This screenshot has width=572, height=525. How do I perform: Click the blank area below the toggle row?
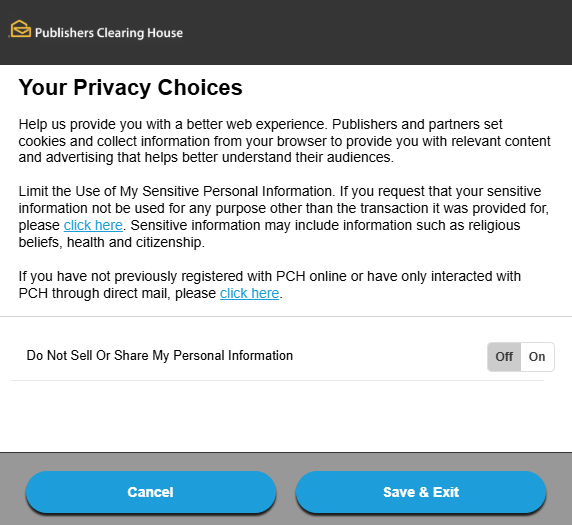pos(286,416)
